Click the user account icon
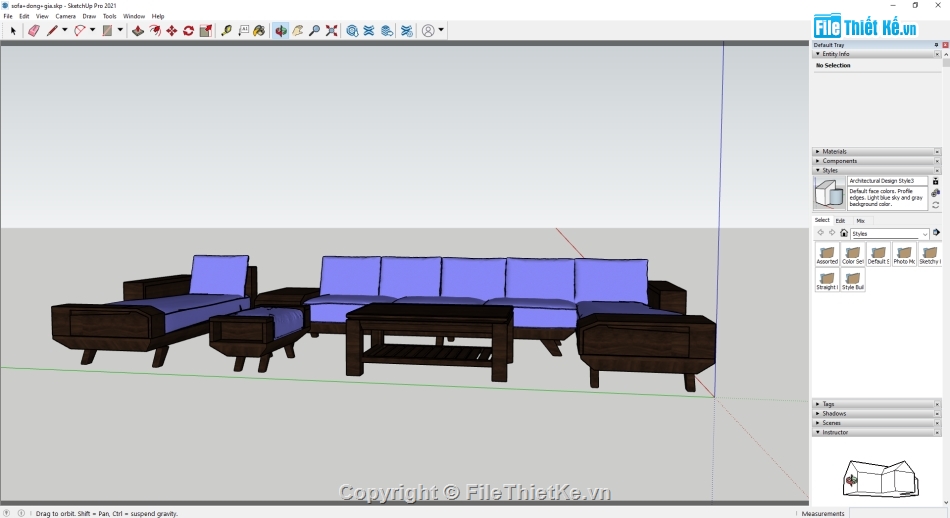The height and width of the screenshot is (518, 950). point(428,30)
